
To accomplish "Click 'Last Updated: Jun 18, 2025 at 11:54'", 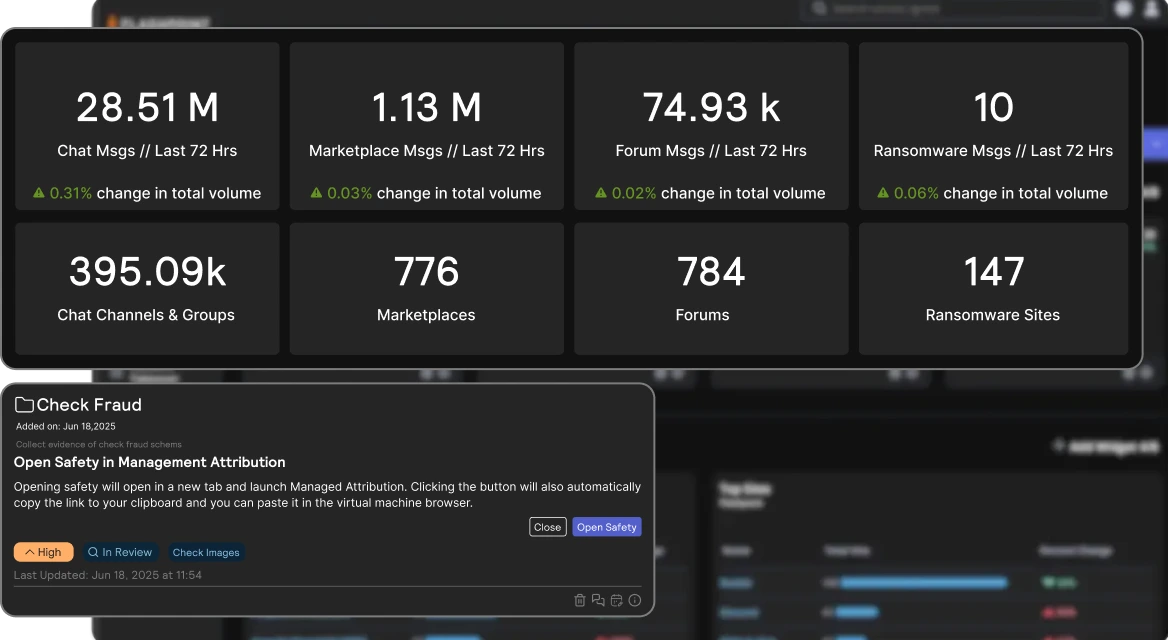I will [x=107, y=575].
